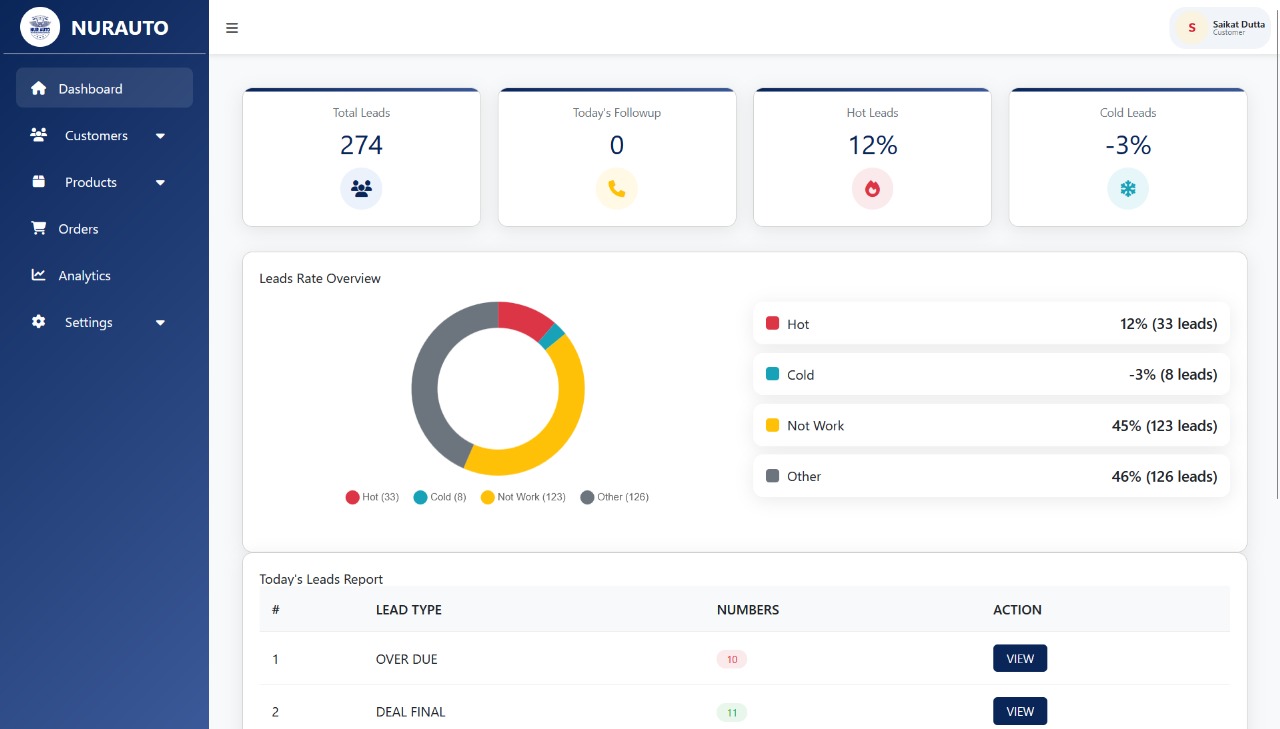This screenshot has width=1280, height=729.
Task: Click the yellow Not Work color swatch in list
Action: click(x=772, y=425)
